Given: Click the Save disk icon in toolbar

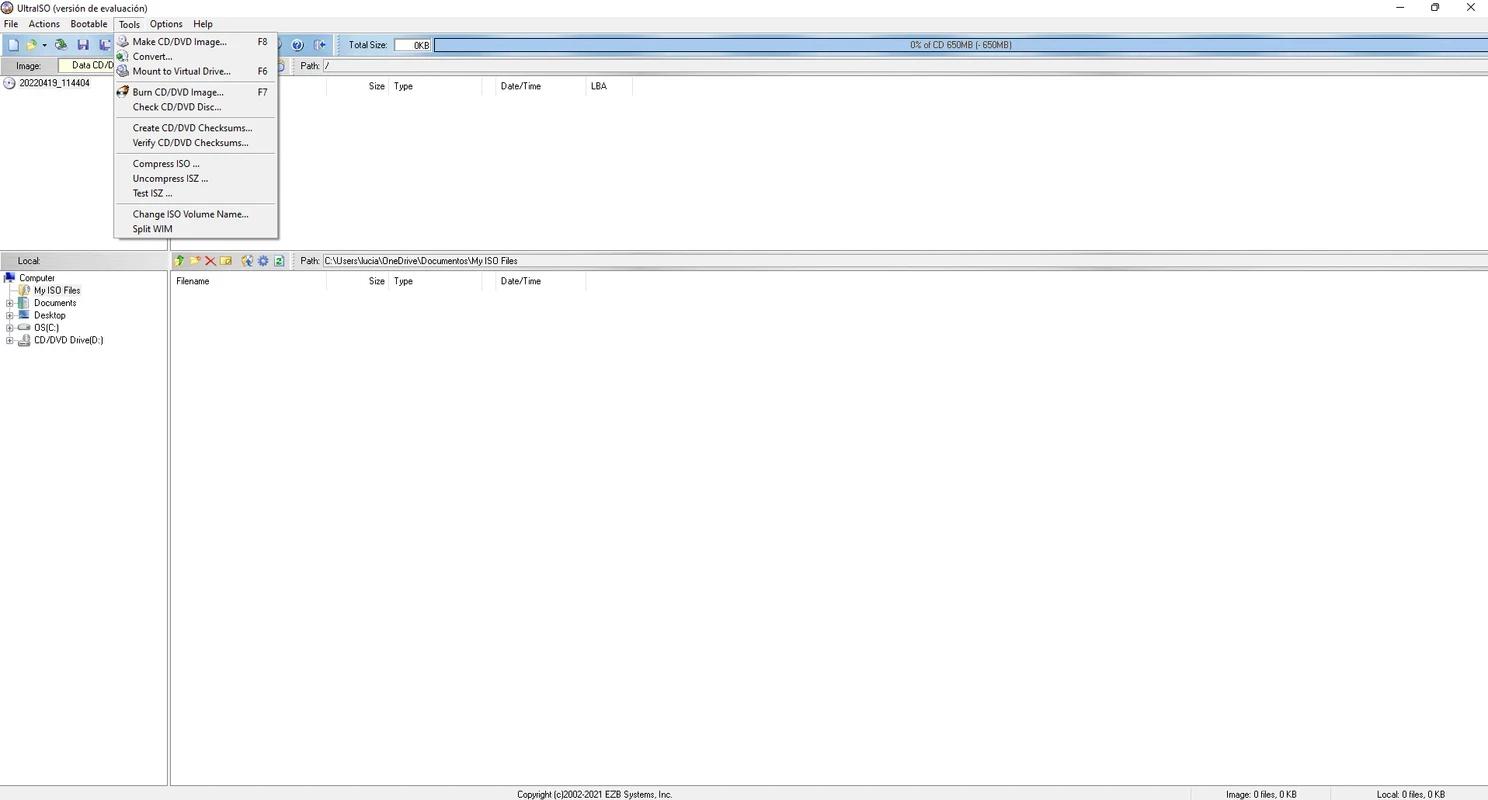Looking at the screenshot, I should [x=83, y=45].
